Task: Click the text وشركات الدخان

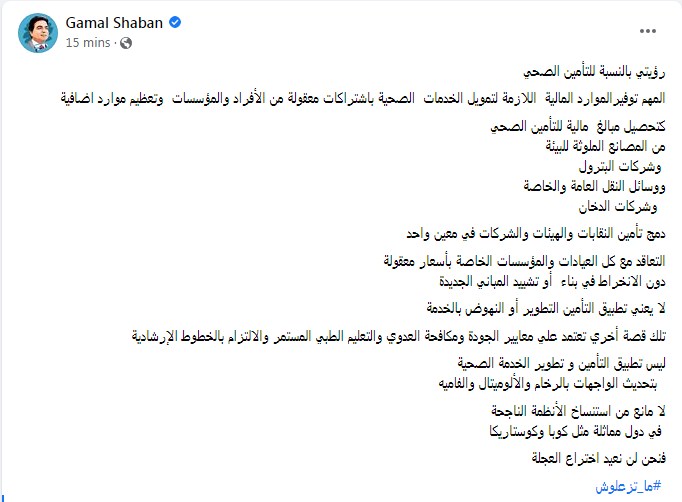Action: click(628, 206)
